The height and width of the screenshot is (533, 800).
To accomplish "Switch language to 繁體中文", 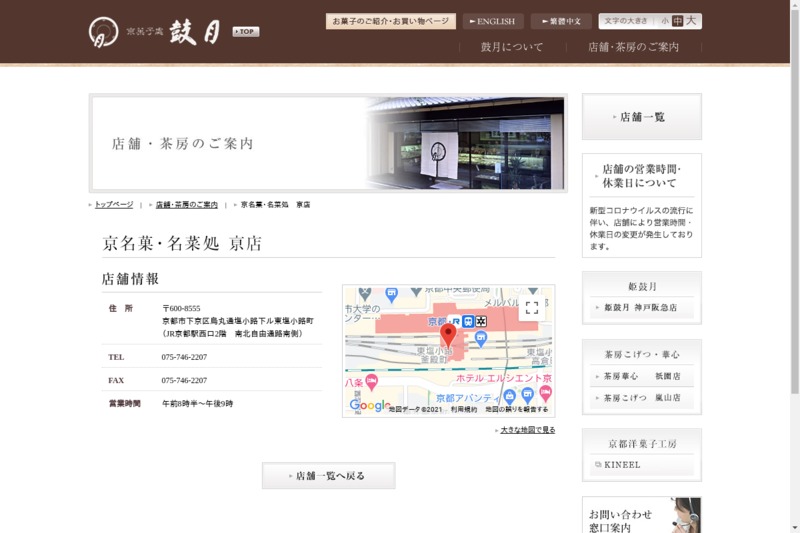I will click(561, 21).
